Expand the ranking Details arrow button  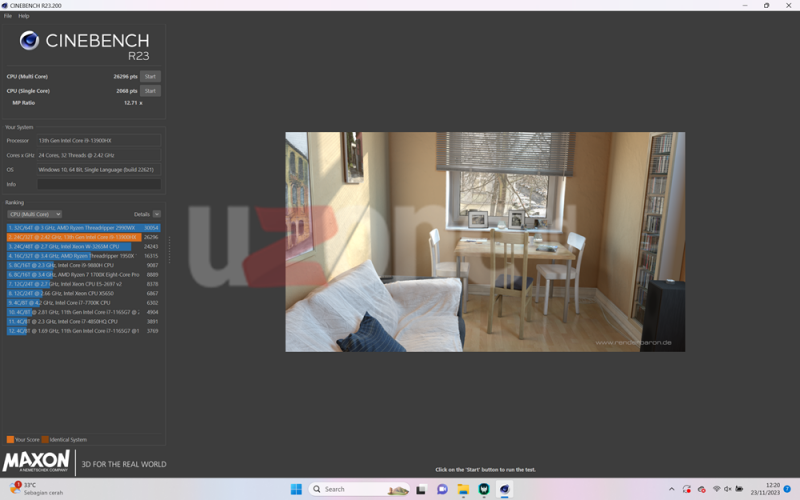tap(157, 214)
